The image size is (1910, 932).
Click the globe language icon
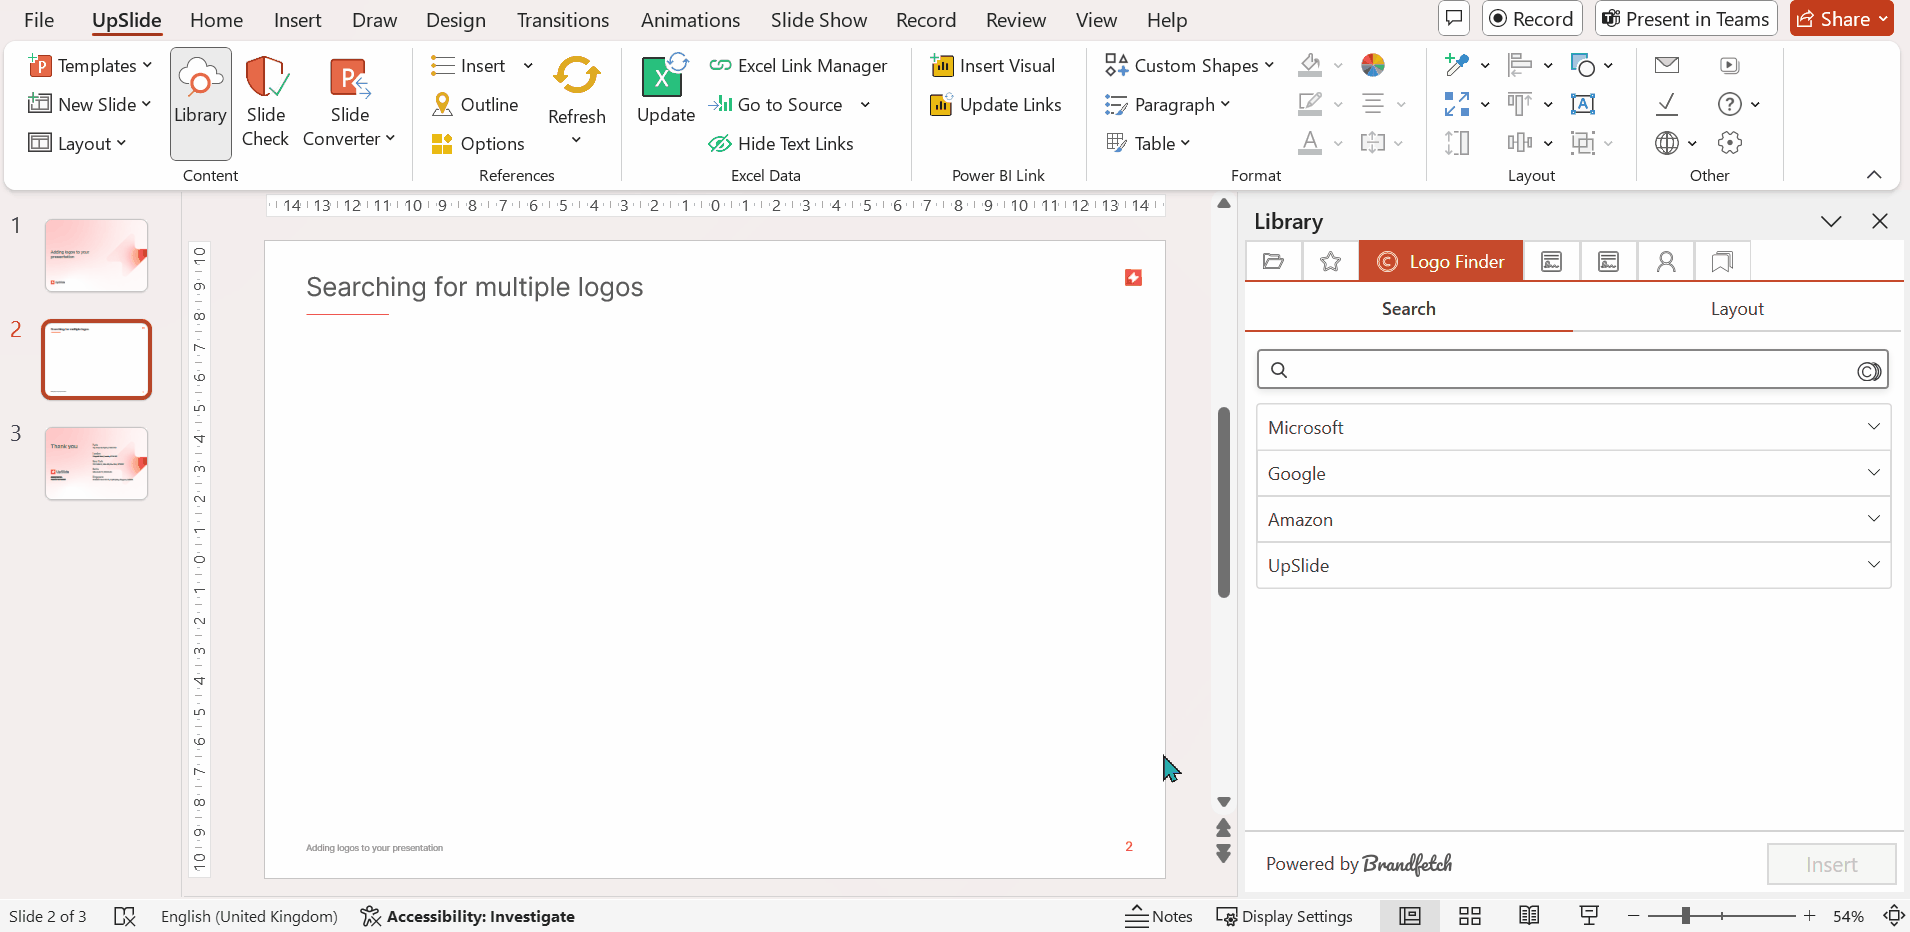(x=1667, y=143)
